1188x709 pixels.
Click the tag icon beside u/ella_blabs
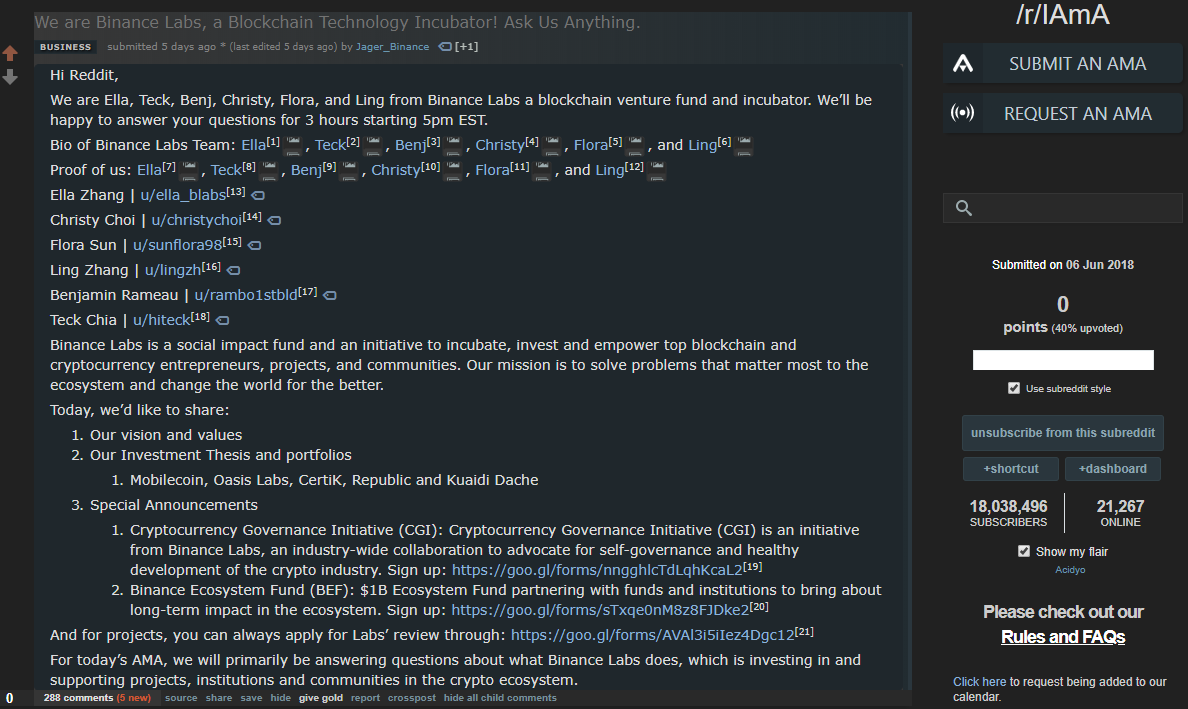pyautogui.click(x=258, y=195)
